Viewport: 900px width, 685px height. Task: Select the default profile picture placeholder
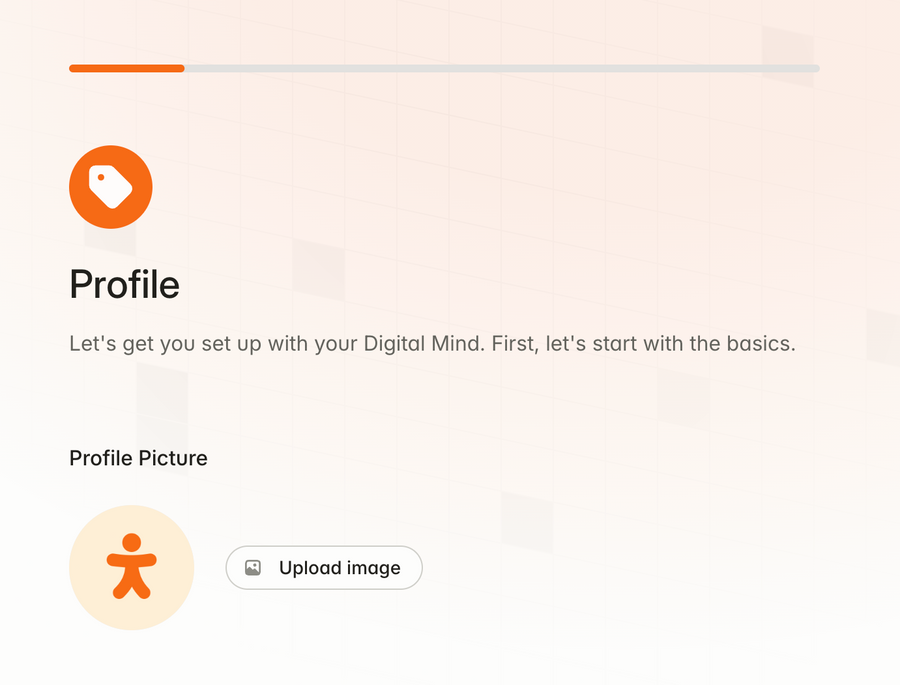coord(131,567)
